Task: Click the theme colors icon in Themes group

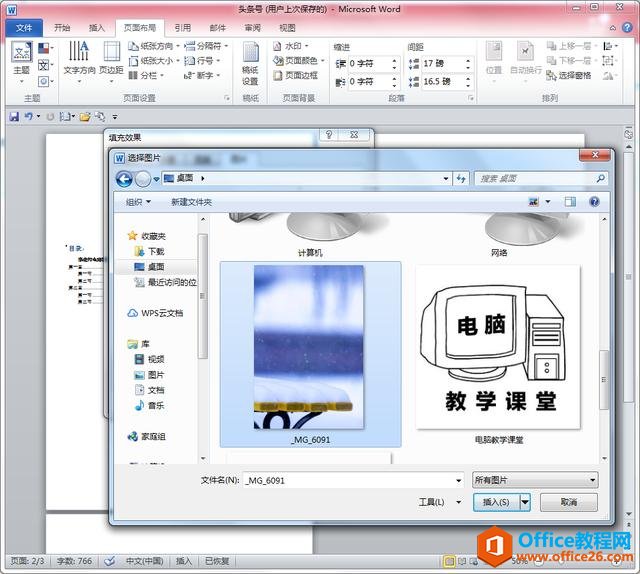Action: click(44, 49)
